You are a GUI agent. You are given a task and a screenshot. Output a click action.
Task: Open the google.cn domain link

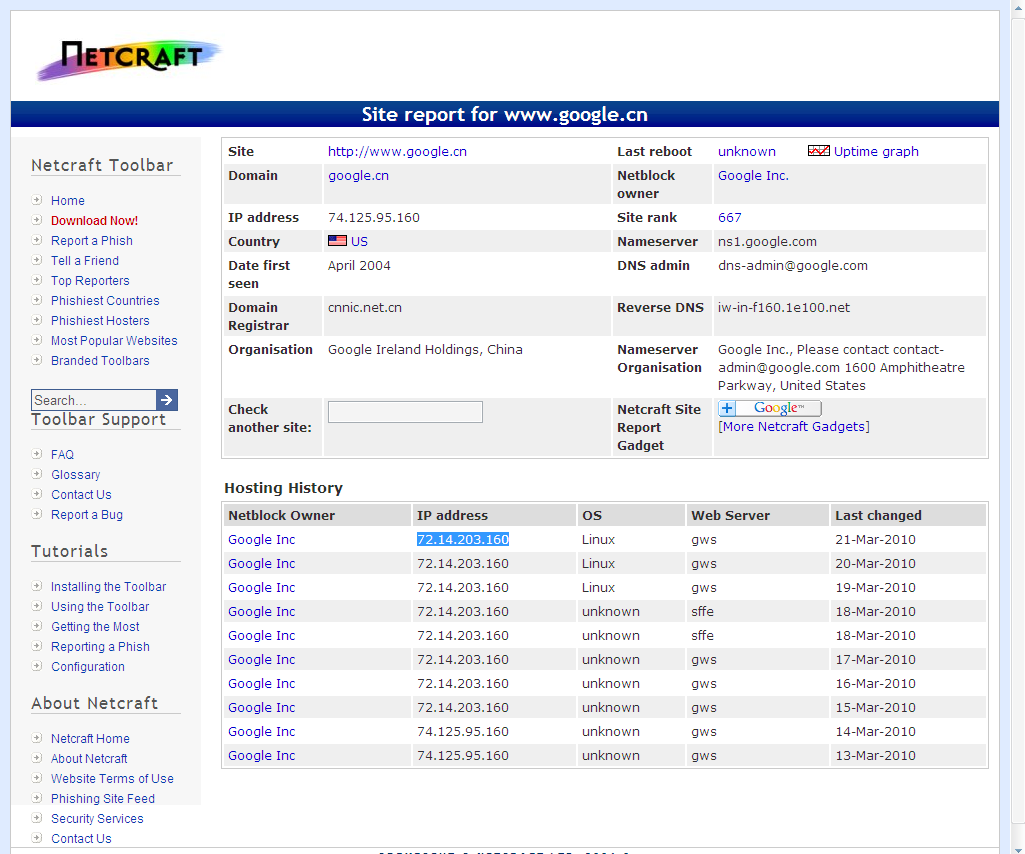tap(358, 176)
